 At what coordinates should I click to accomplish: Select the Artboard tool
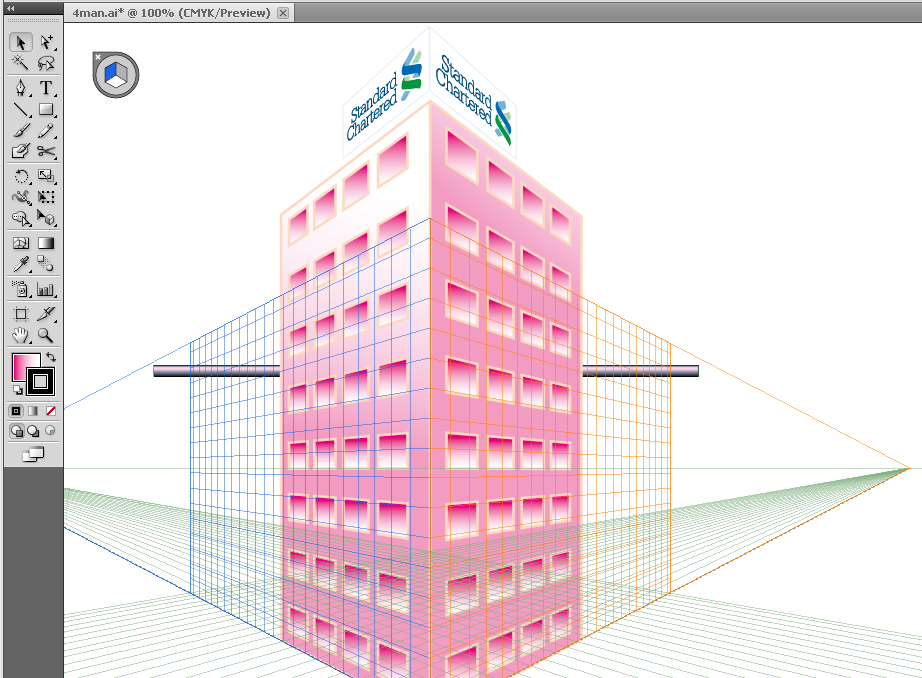tap(21, 313)
